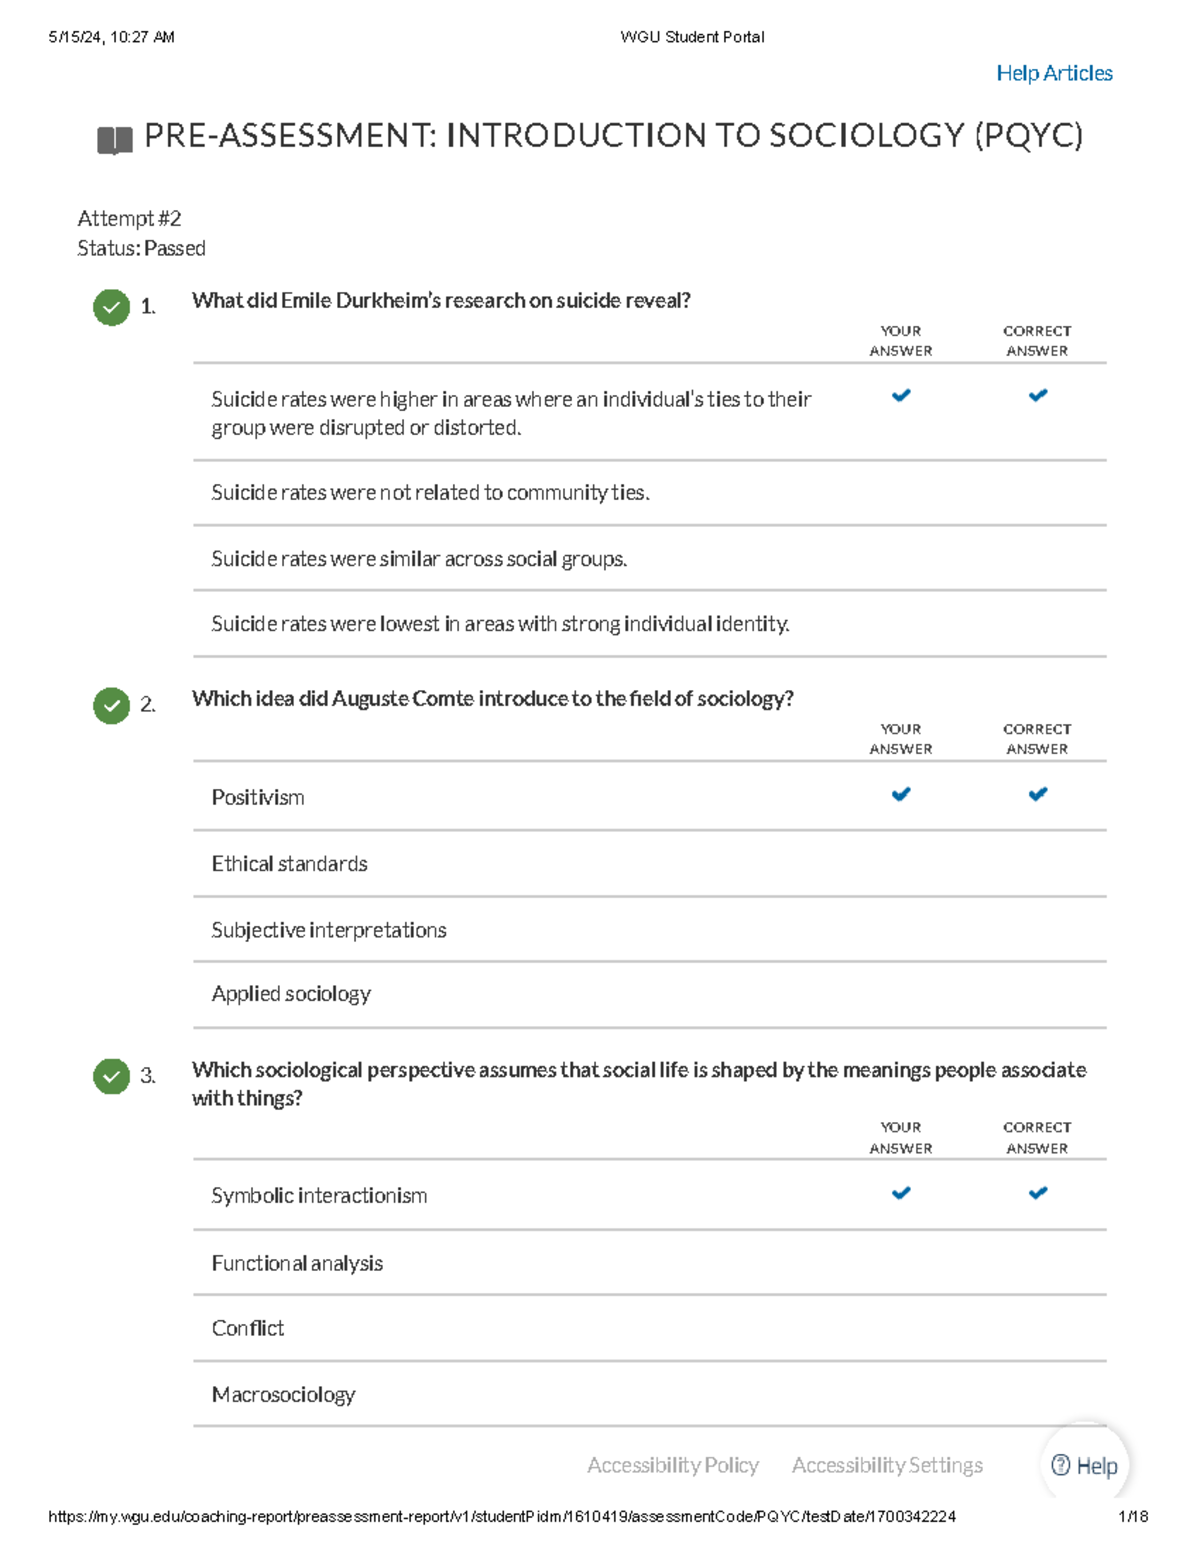Click green check icon for question 2
Image resolution: width=1200 pixels, height=1553 pixels.
tap(111, 706)
